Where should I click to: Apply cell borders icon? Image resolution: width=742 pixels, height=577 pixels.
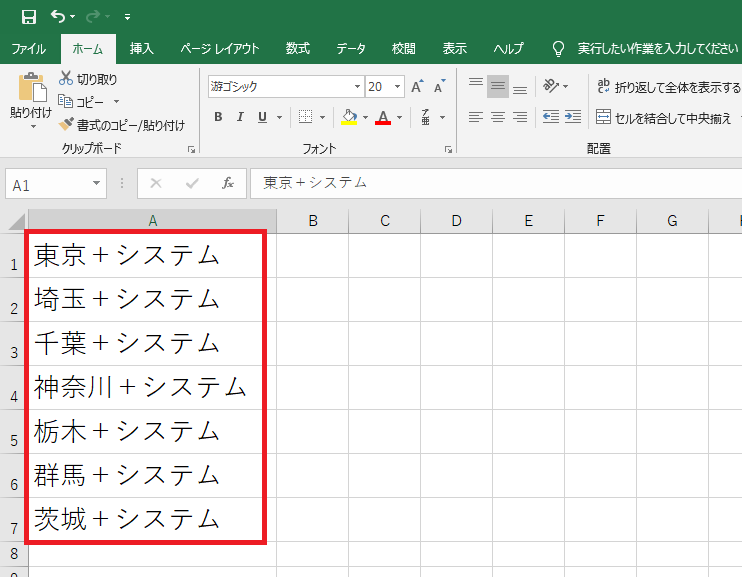[306, 117]
